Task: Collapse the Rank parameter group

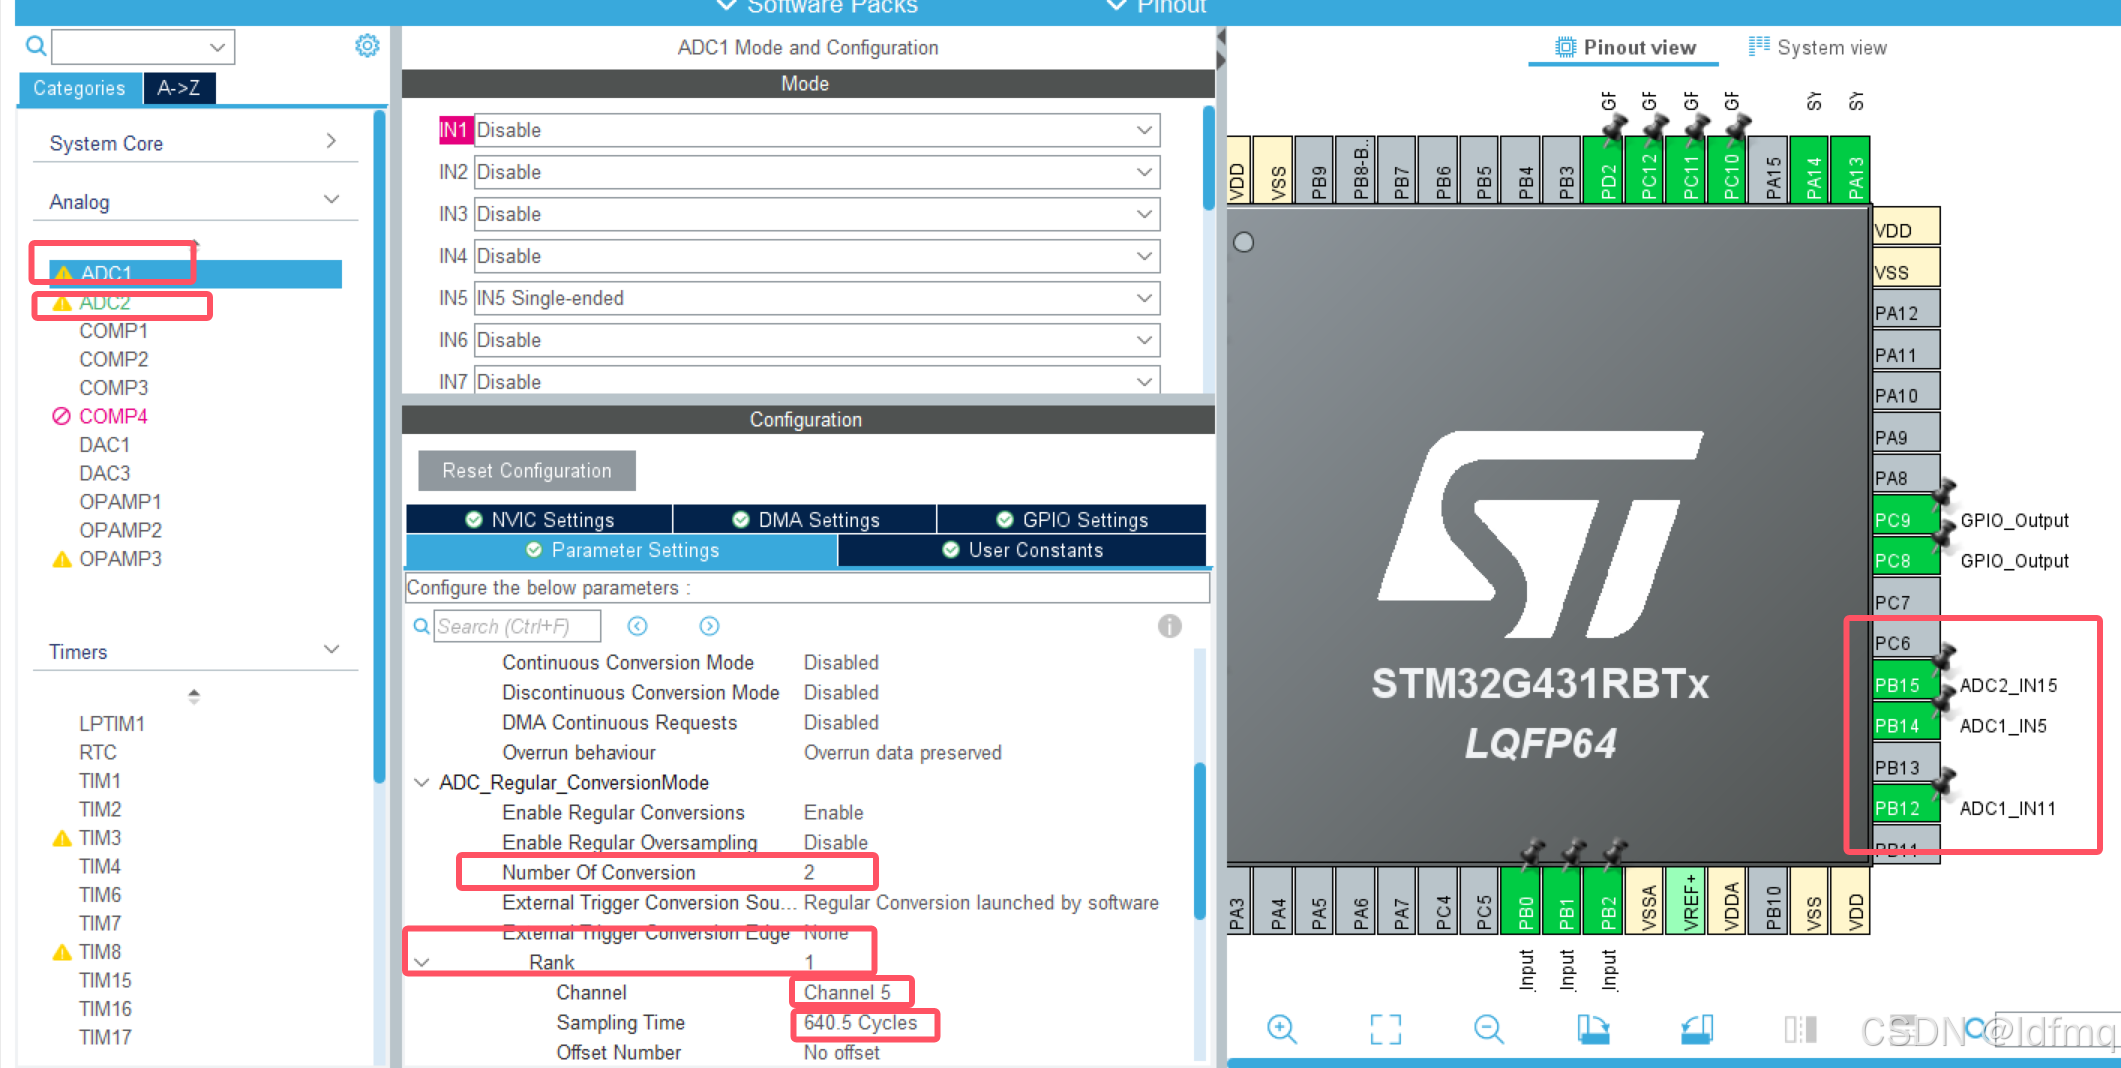Action: tap(422, 962)
